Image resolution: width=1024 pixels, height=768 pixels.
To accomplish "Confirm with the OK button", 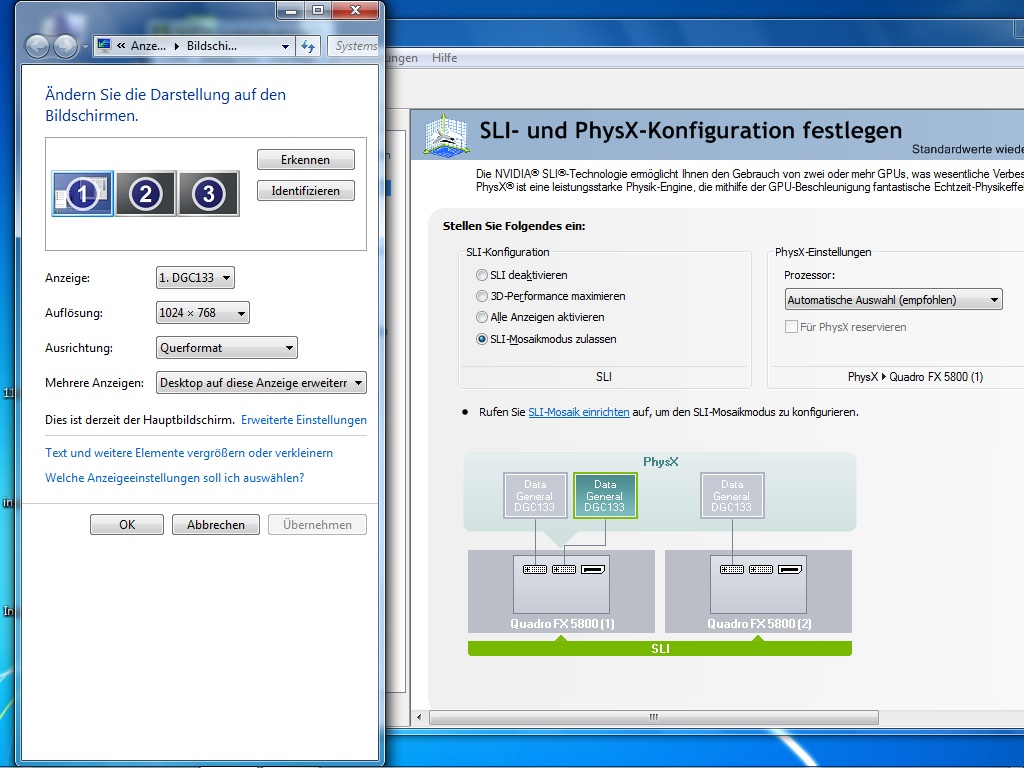I will pyautogui.click(x=127, y=524).
